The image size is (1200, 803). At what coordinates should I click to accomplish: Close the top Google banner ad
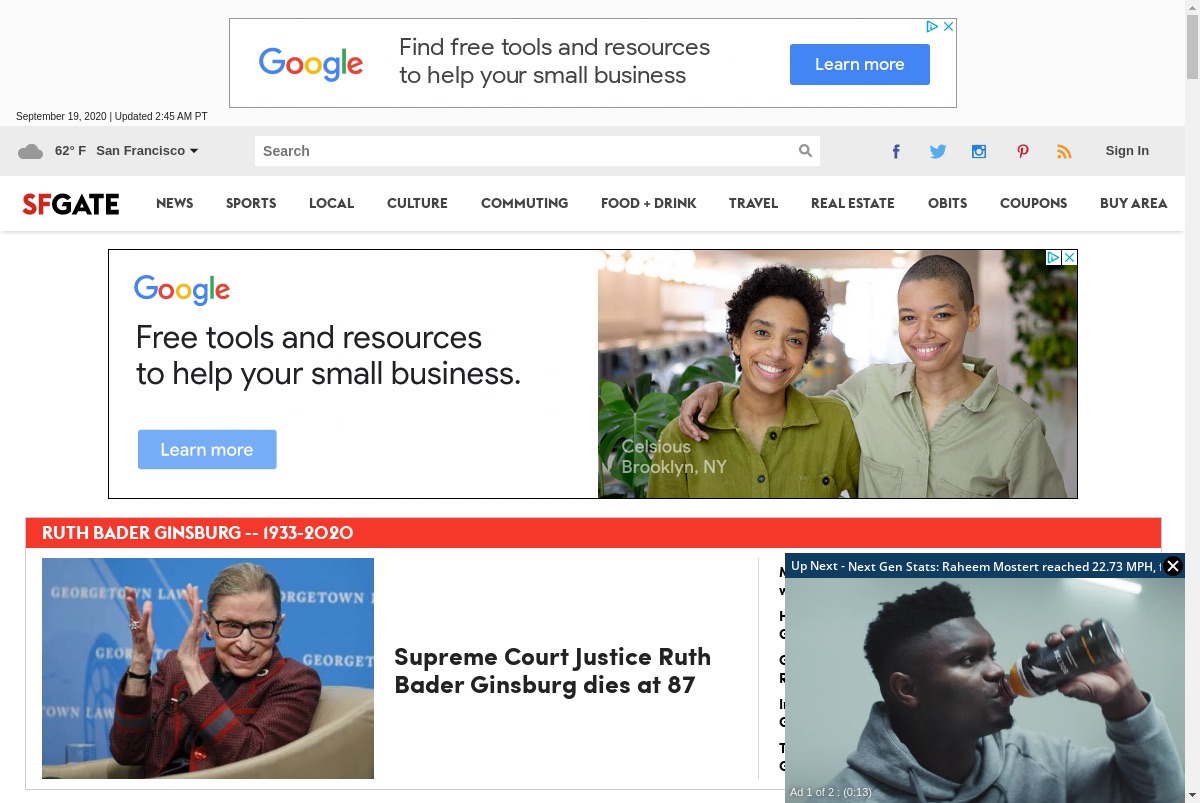coord(949,26)
